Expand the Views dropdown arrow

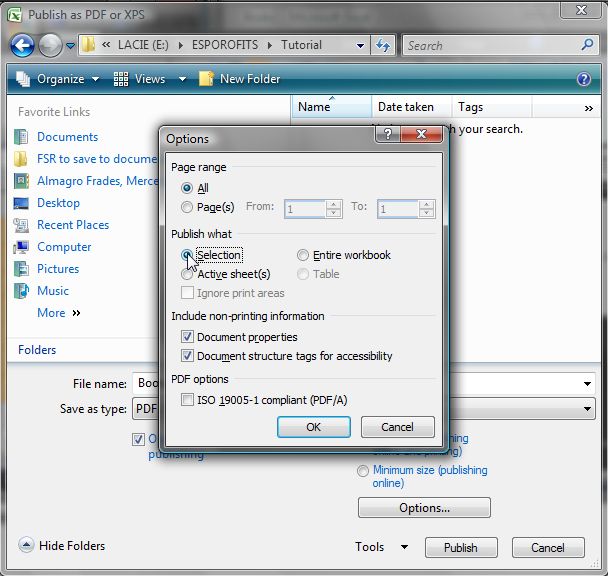click(182, 80)
